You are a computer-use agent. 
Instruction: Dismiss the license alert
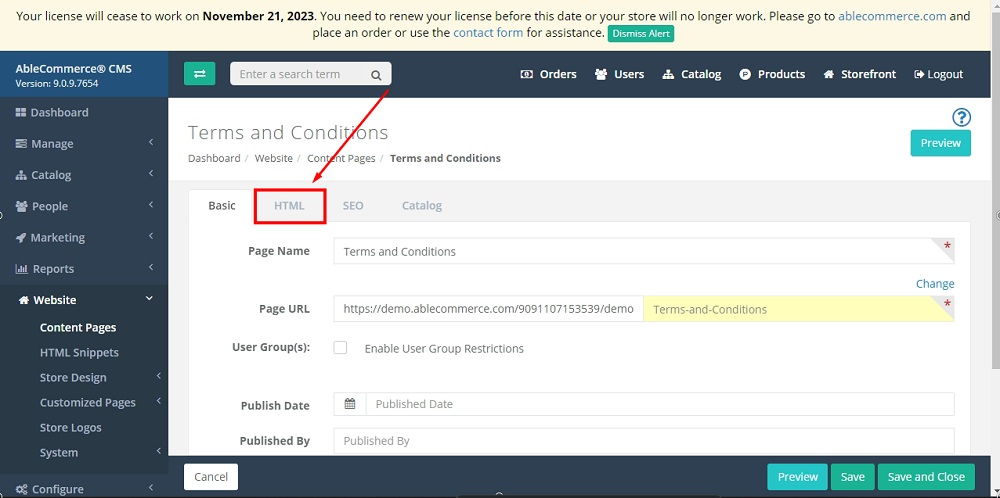[x=640, y=34]
